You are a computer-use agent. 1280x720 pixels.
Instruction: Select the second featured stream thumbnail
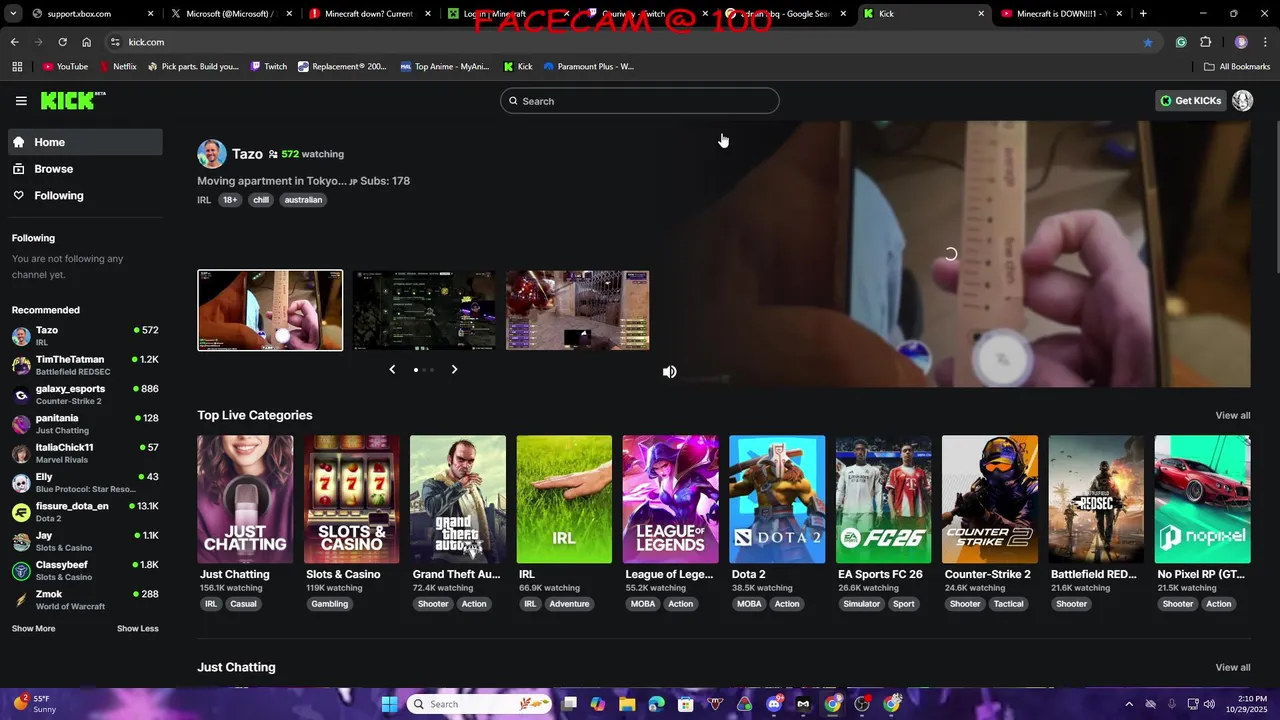pyautogui.click(x=424, y=310)
